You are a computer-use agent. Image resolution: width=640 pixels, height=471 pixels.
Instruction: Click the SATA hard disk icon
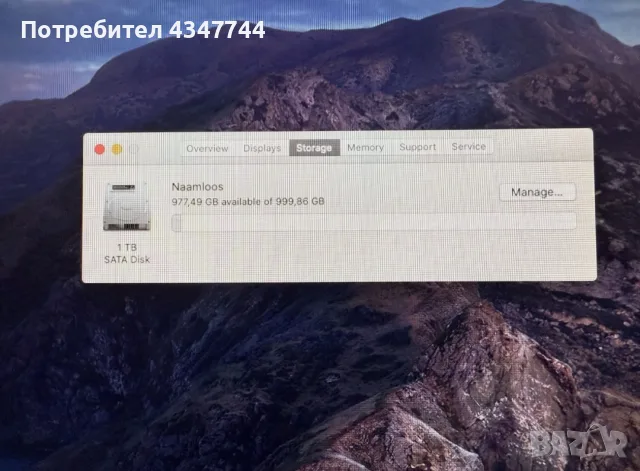coord(127,207)
